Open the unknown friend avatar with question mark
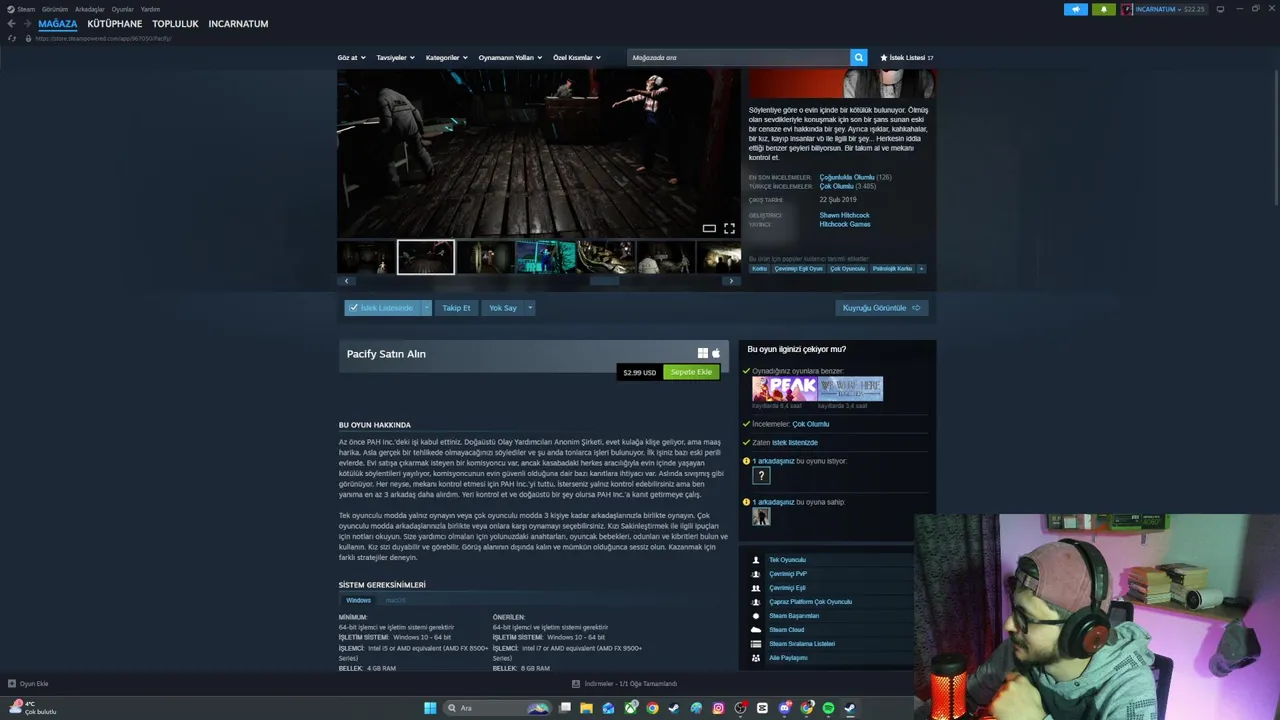Screen dimensions: 1280x720 click(x=761, y=476)
